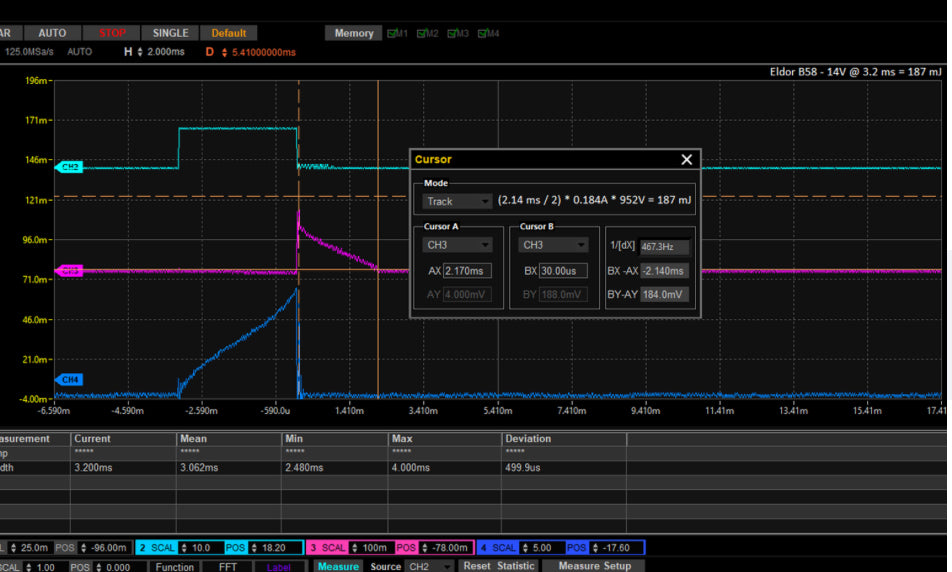Click the CH3 magenta channel marker
952x572 pixels.
[x=69, y=271]
